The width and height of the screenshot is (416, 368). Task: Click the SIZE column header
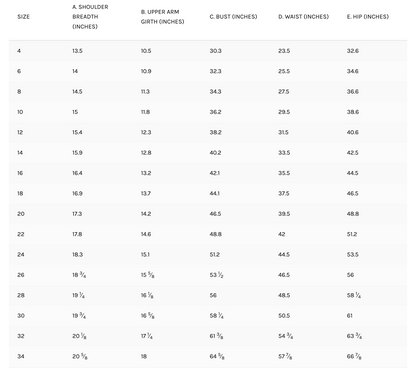coord(23,17)
